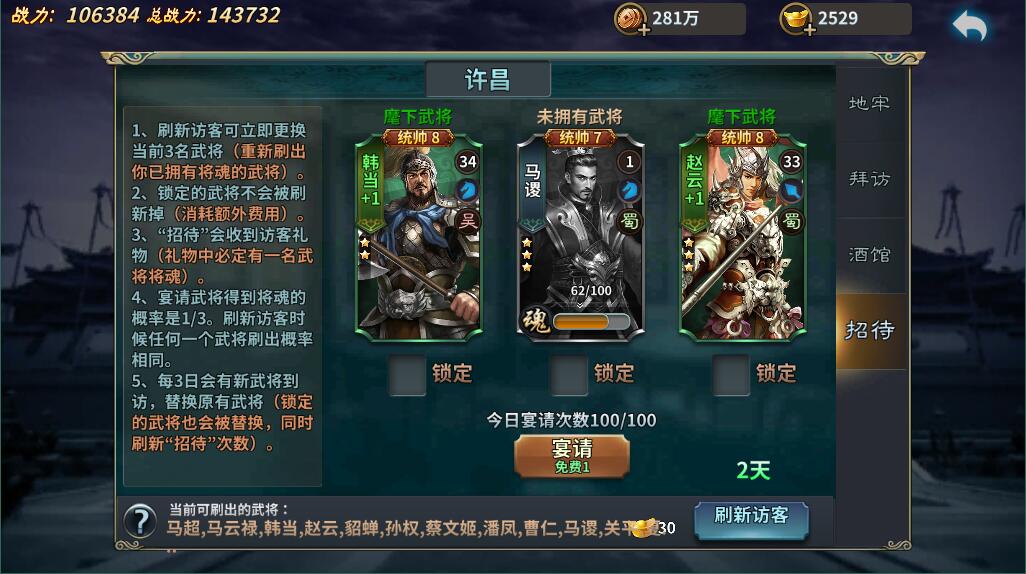
Task: Click 赵云's level 33 badge
Action: (x=791, y=162)
